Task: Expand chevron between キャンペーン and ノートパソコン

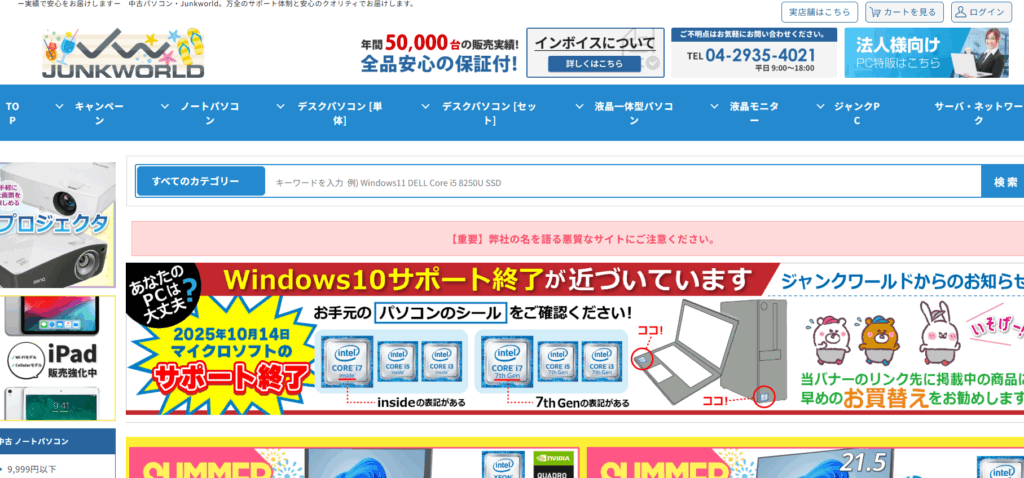Action: (x=165, y=106)
